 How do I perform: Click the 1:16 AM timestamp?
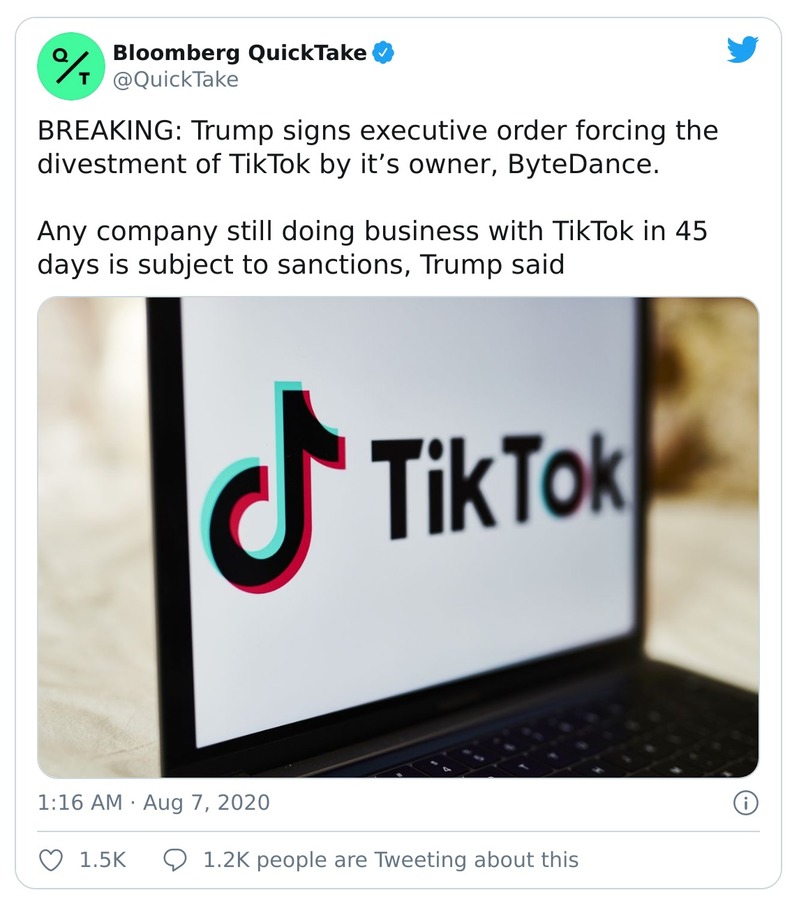tap(79, 803)
